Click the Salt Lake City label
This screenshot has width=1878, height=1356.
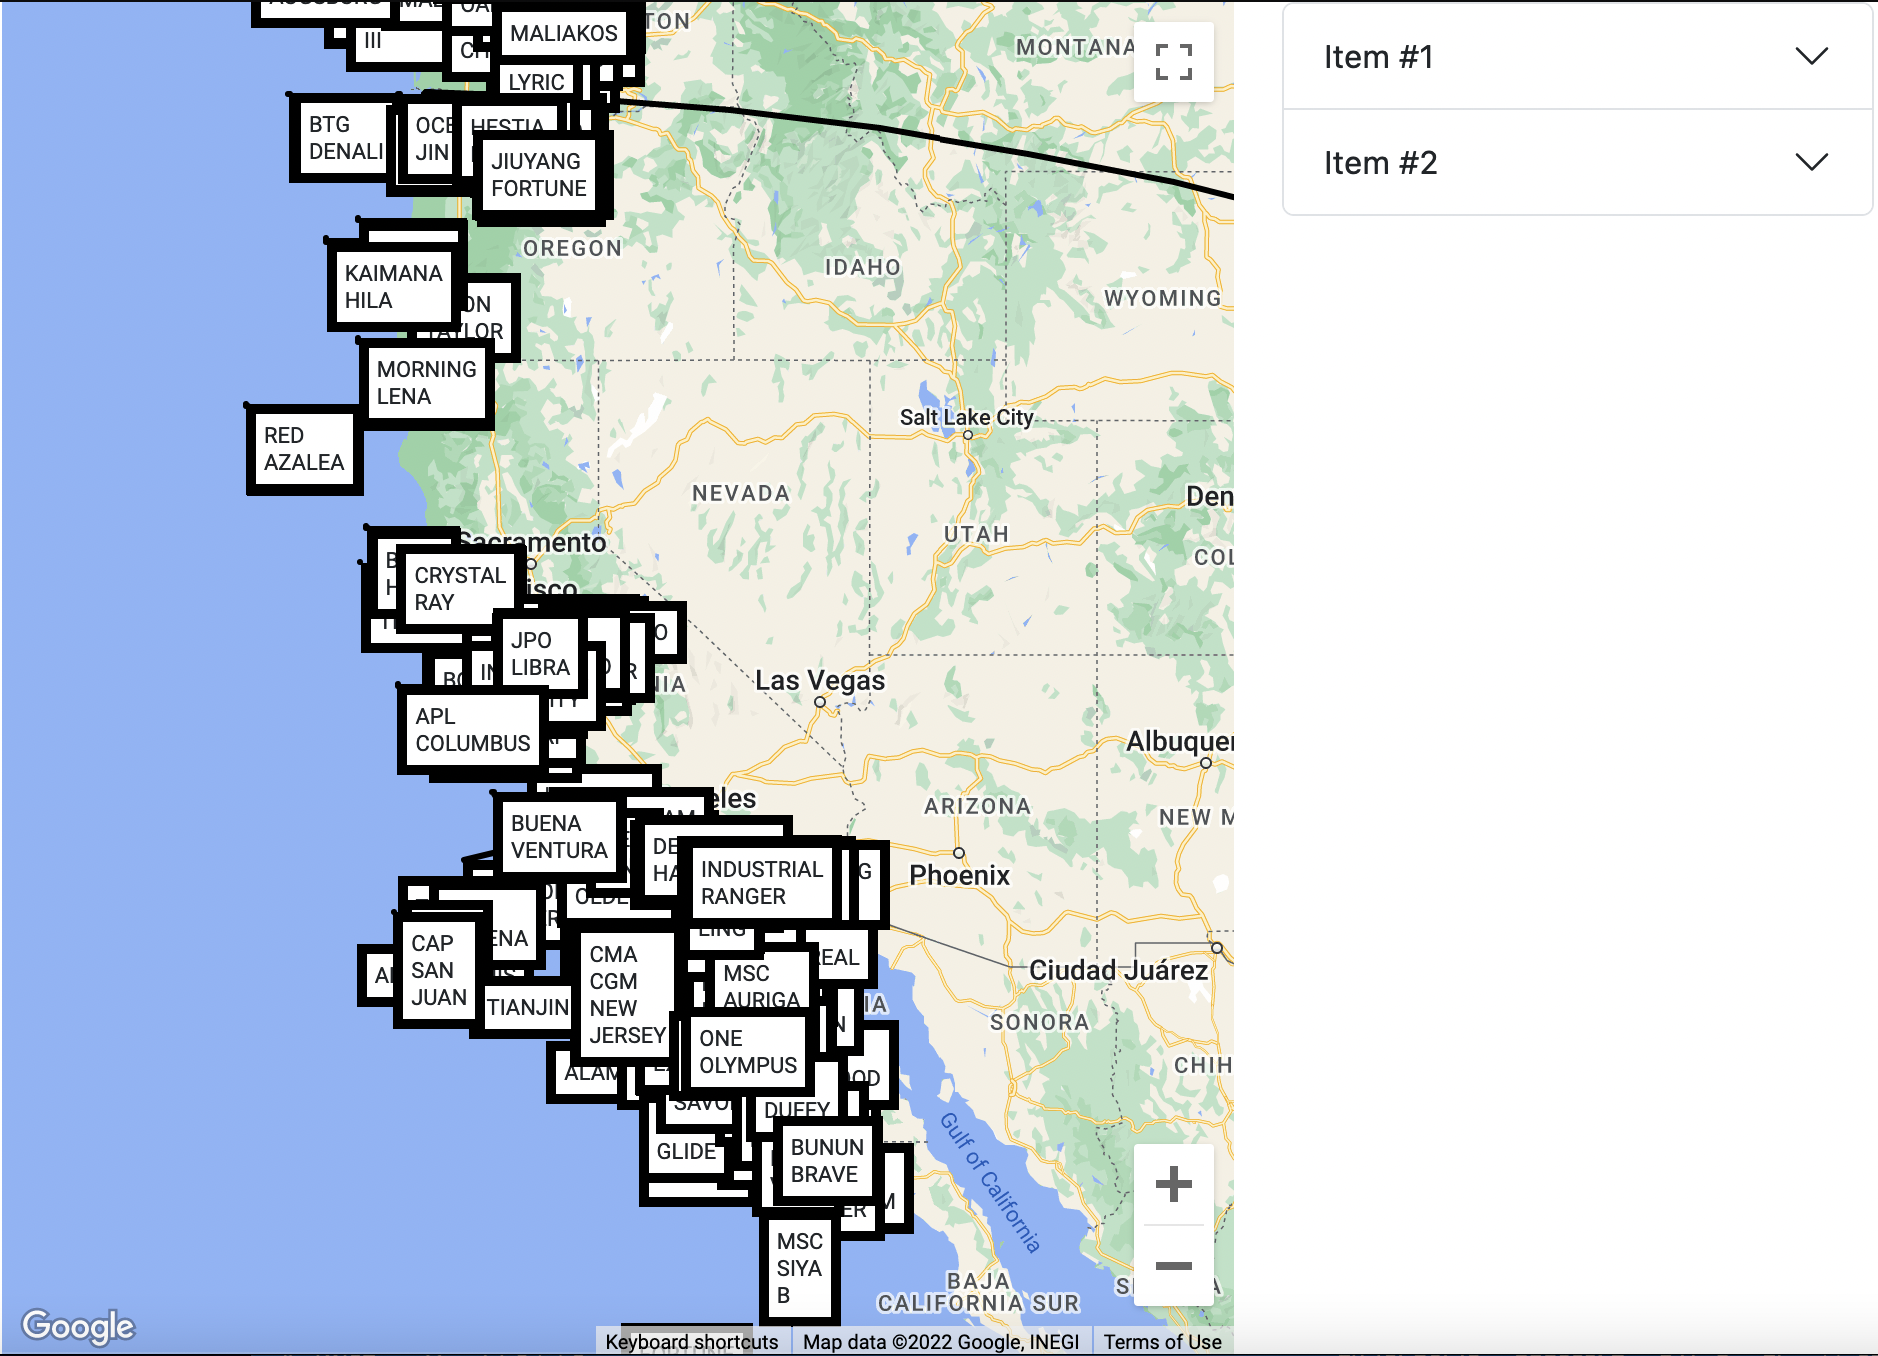coord(966,417)
